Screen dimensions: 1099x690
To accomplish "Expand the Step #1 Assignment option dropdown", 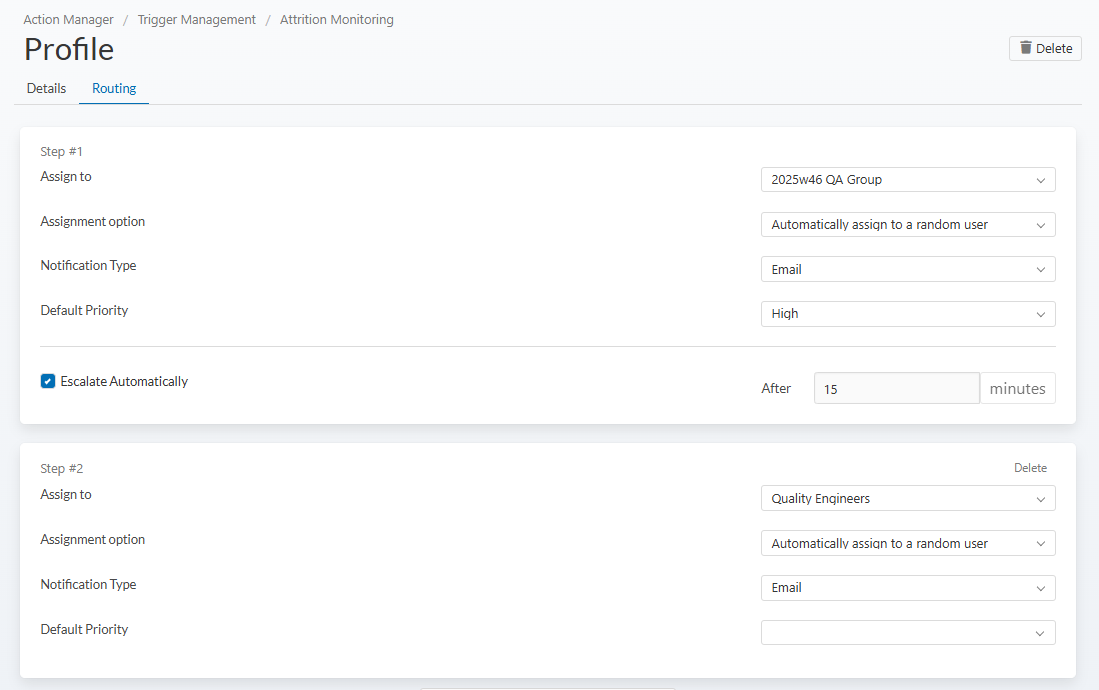I will (x=907, y=225).
